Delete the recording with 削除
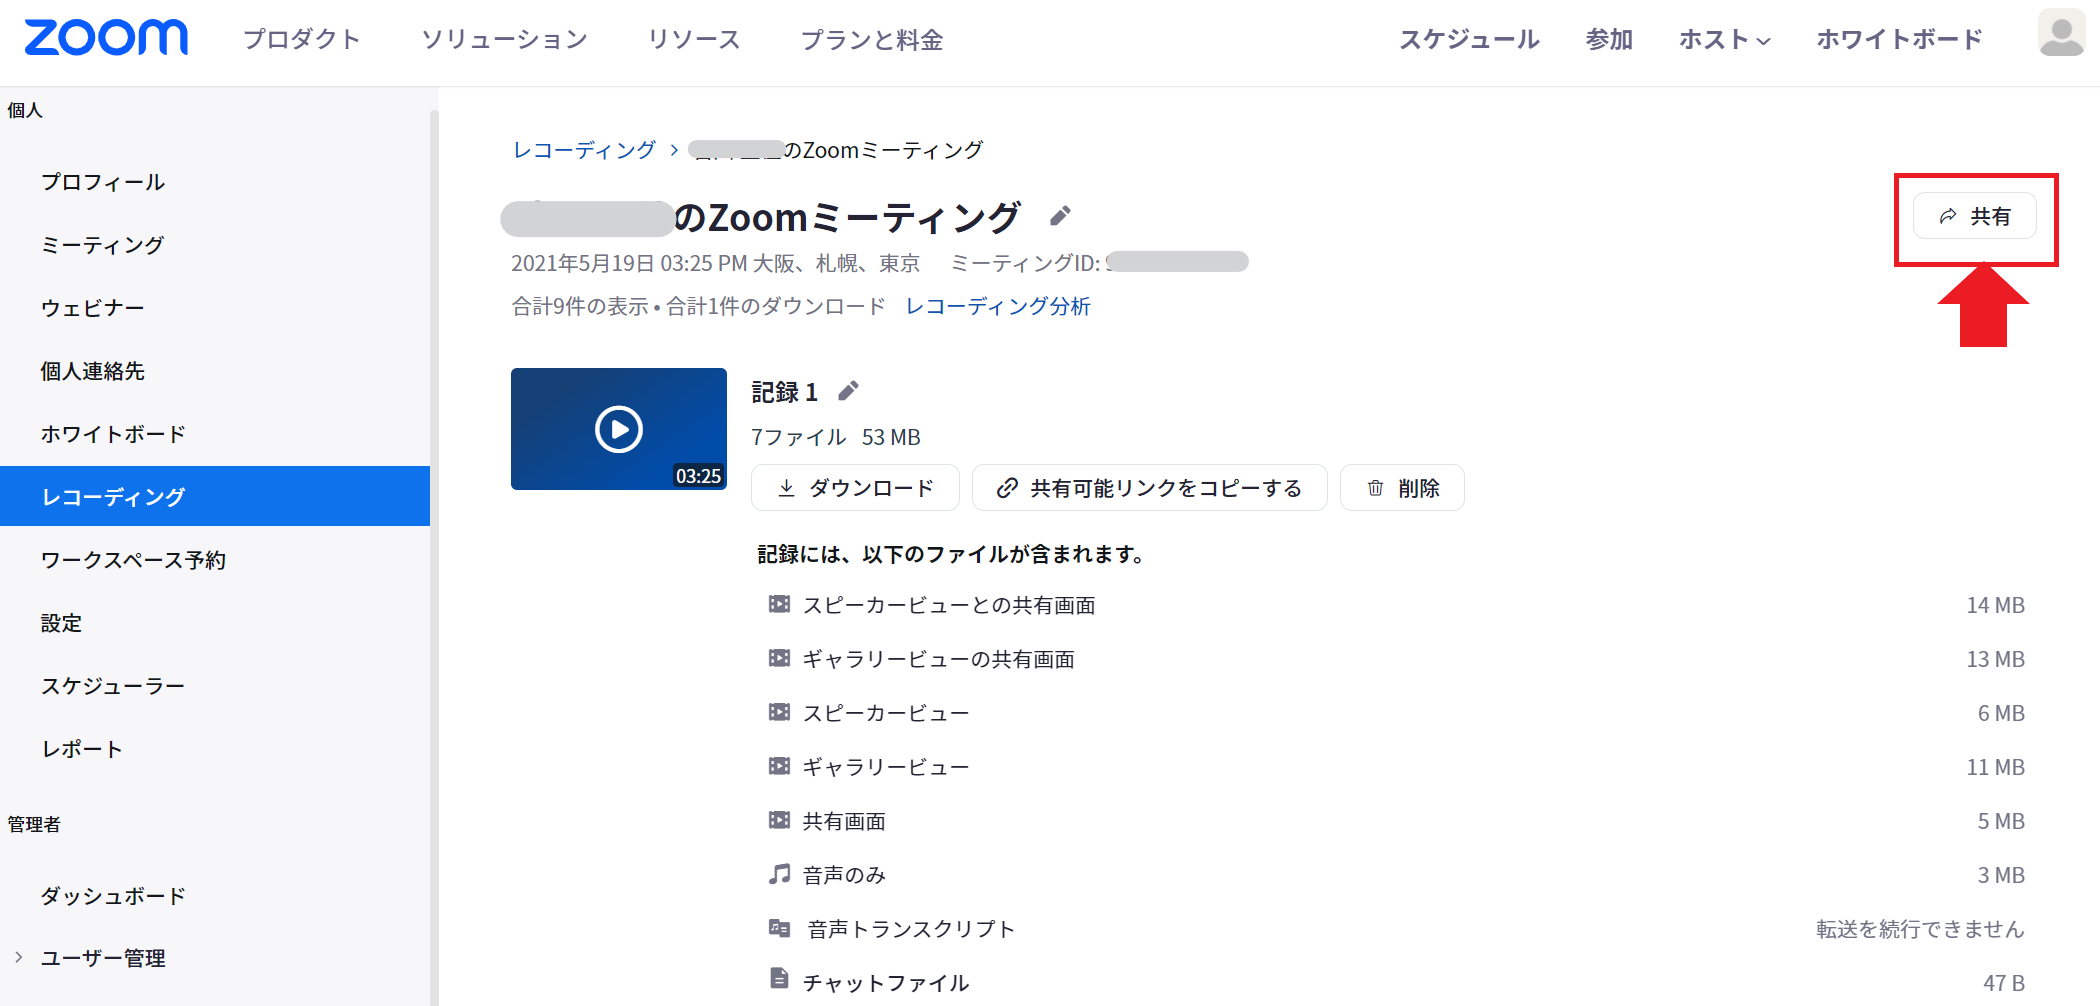The height and width of the screenshot is (1006, 2100). click(x=1402, y=488)
